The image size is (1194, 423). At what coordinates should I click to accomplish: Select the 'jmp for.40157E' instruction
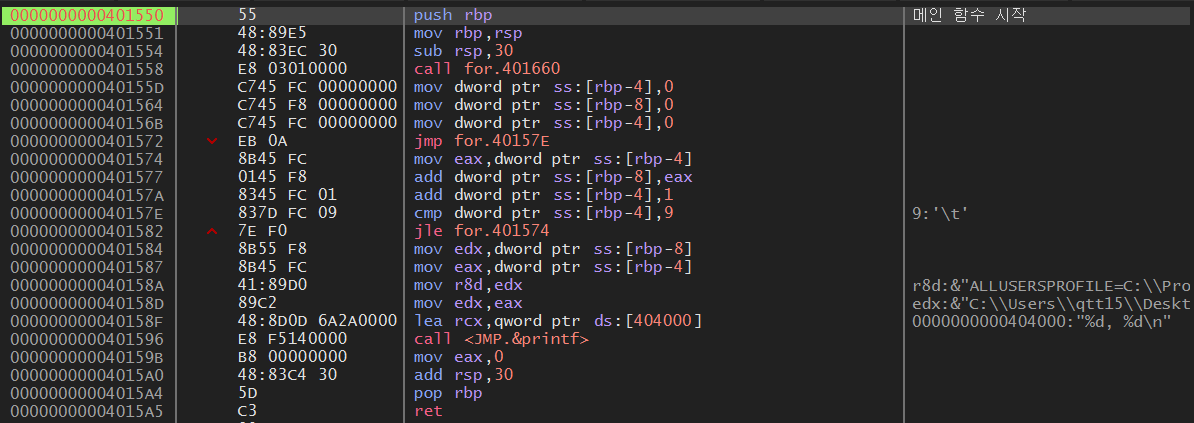[481, 141]
